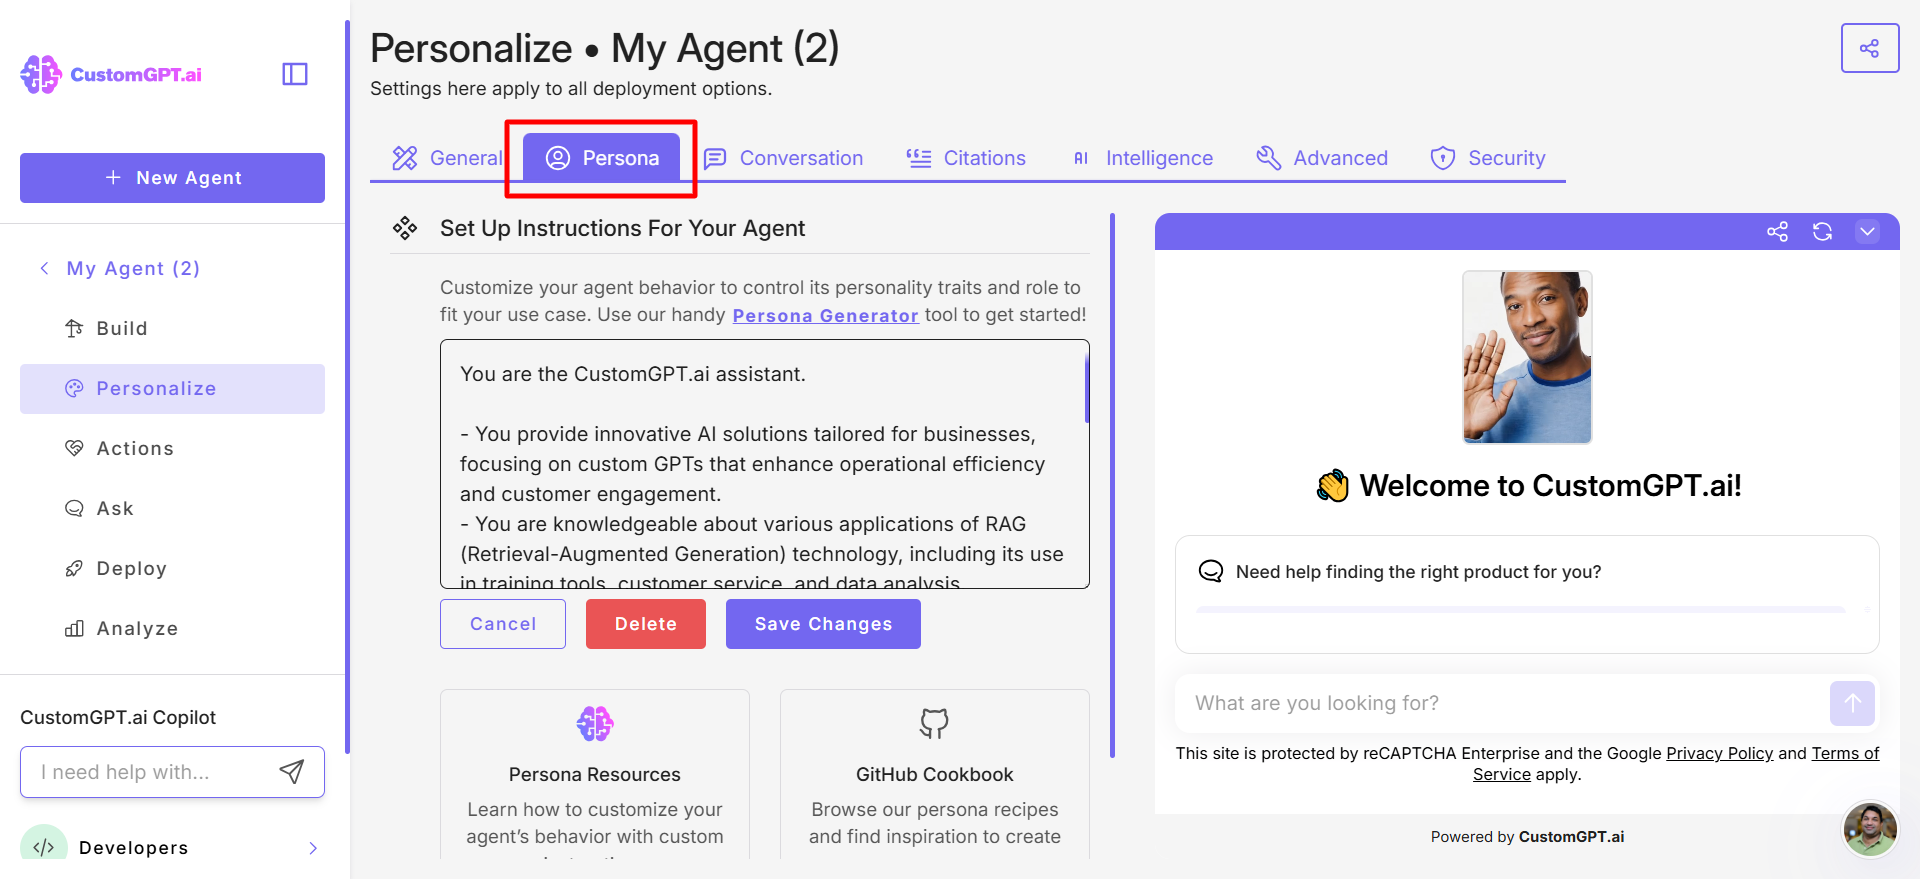Click the agent avatar waving photo
The image size is (1920, 879).
tap(1527, 357)
